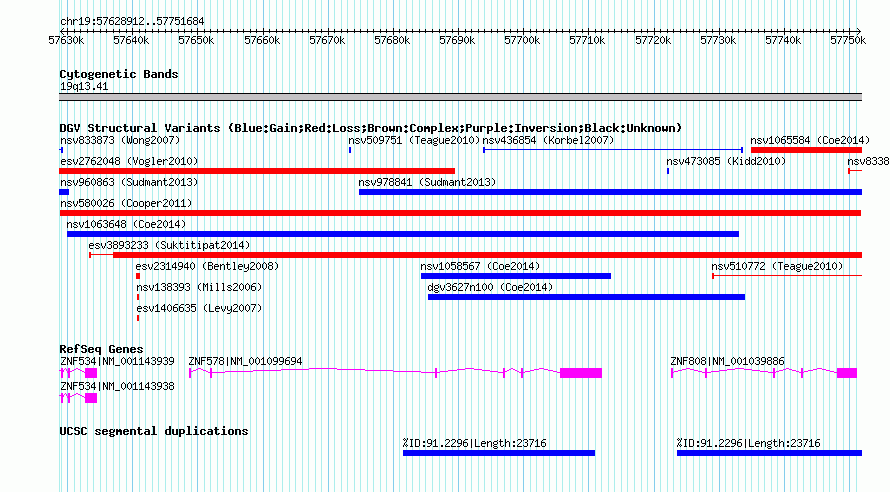Click the UCSC segmental duplications track title
The image size is (890, 492).
[154, 431]
